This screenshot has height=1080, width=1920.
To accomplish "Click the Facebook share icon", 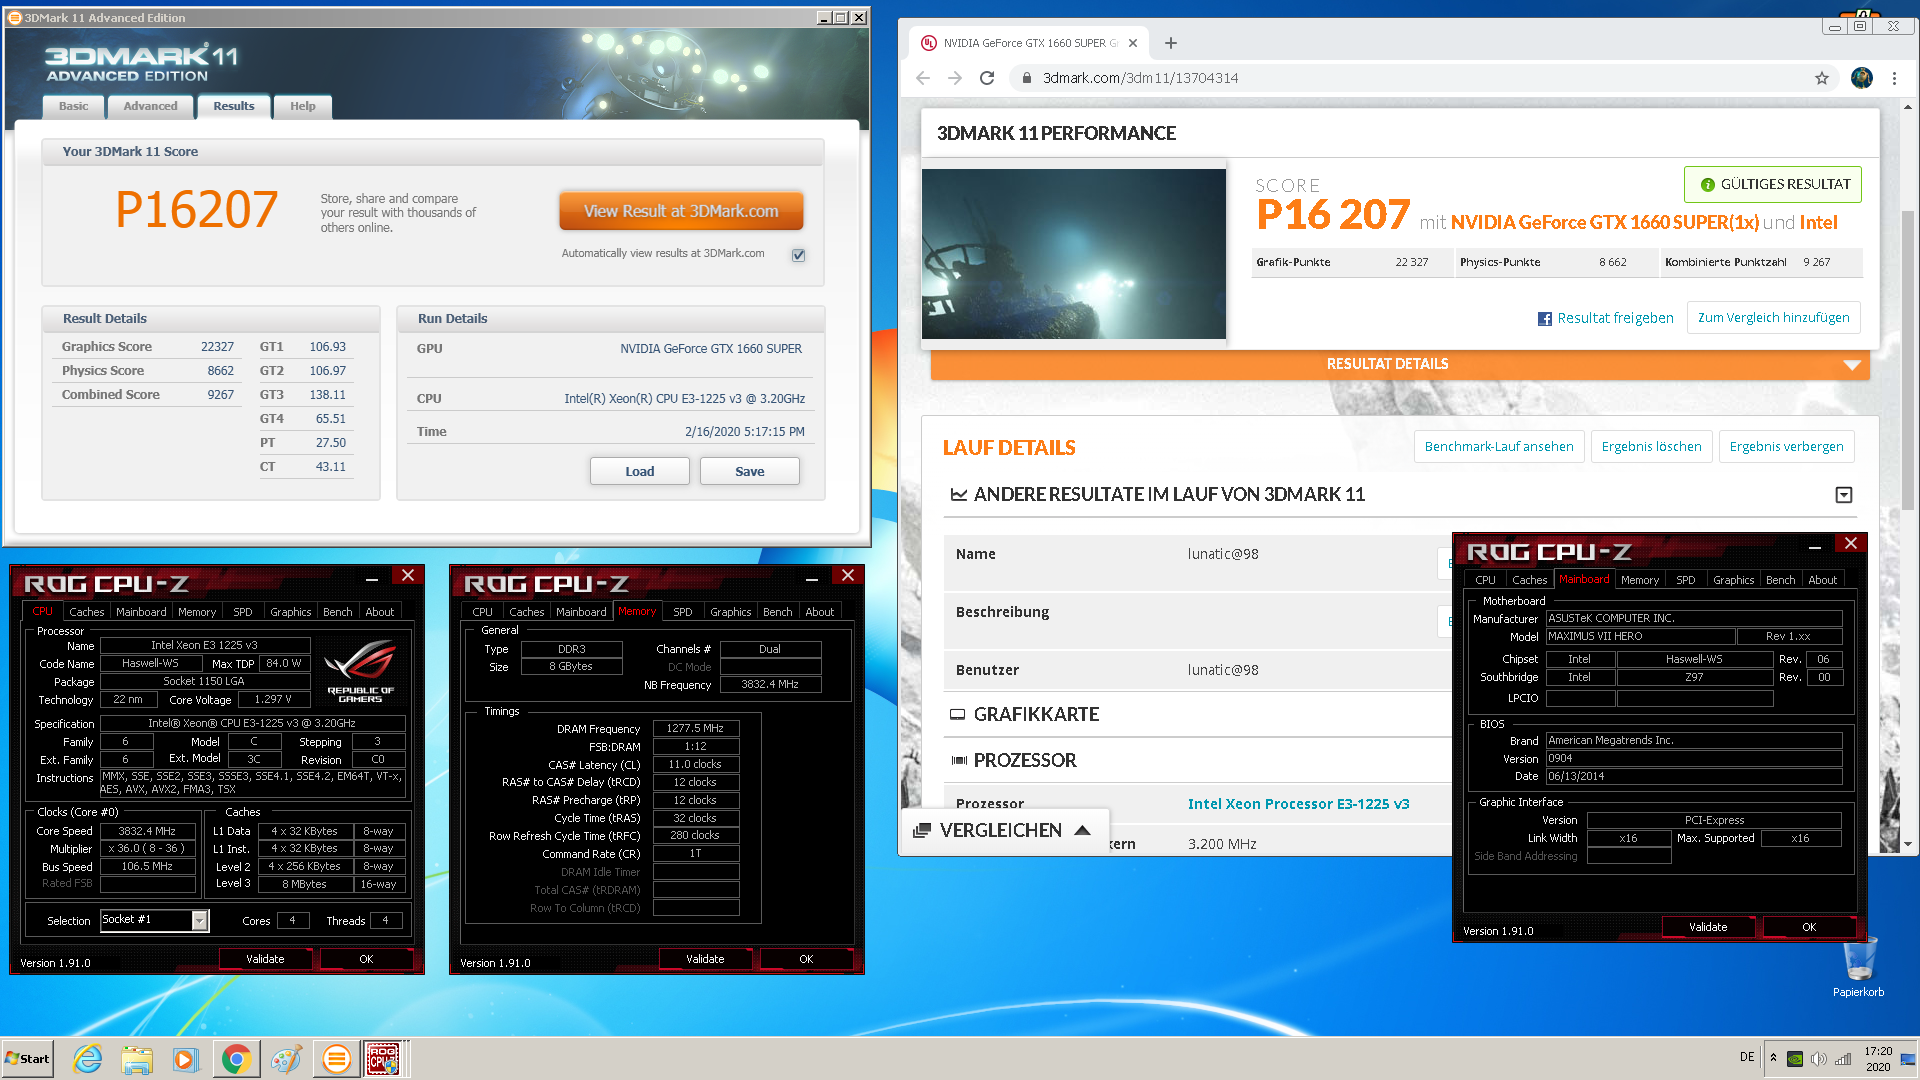I will 1545,319.
